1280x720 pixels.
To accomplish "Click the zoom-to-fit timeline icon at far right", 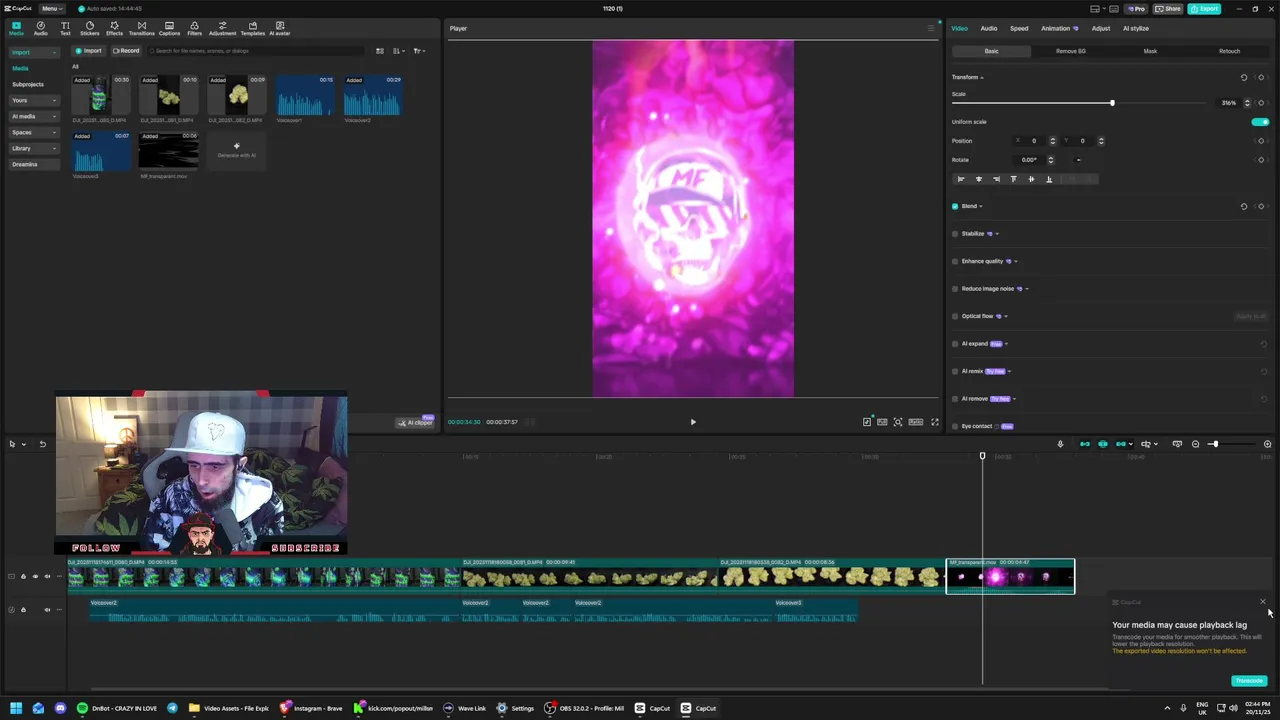I will 1267,444.
